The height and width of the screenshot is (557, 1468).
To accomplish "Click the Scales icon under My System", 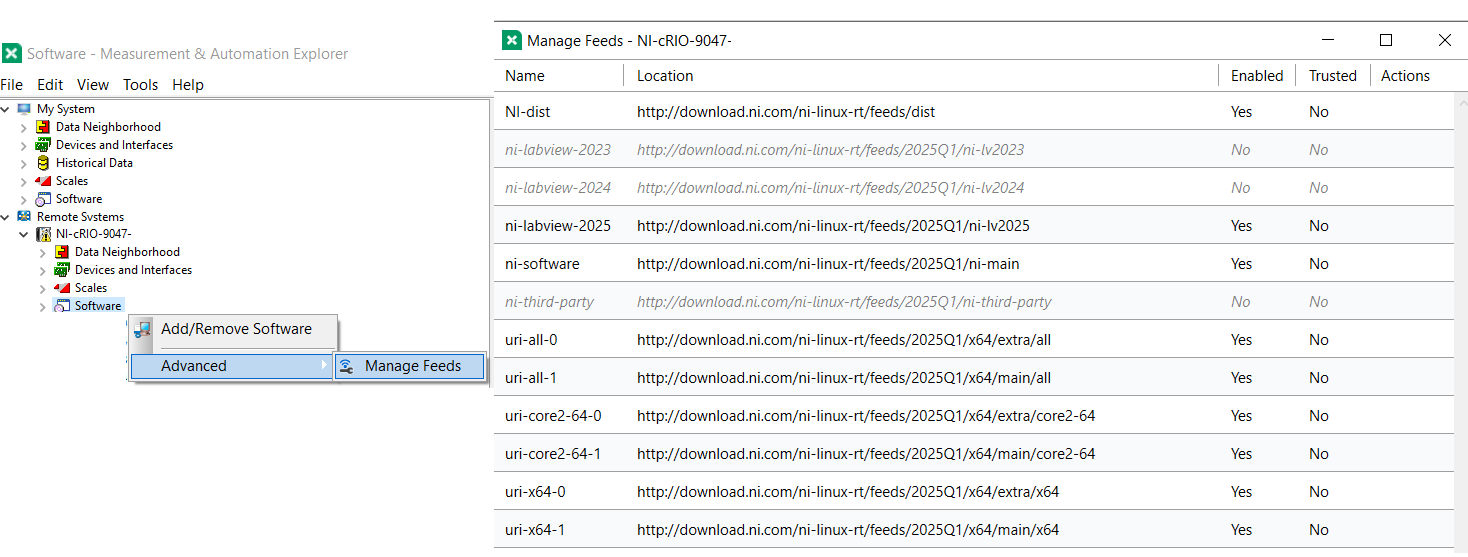I will [x=43, y=181].
